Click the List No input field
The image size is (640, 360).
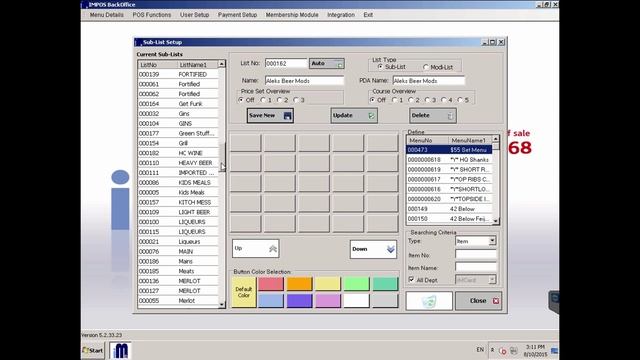pyautogui.click(x=286, y=63)
